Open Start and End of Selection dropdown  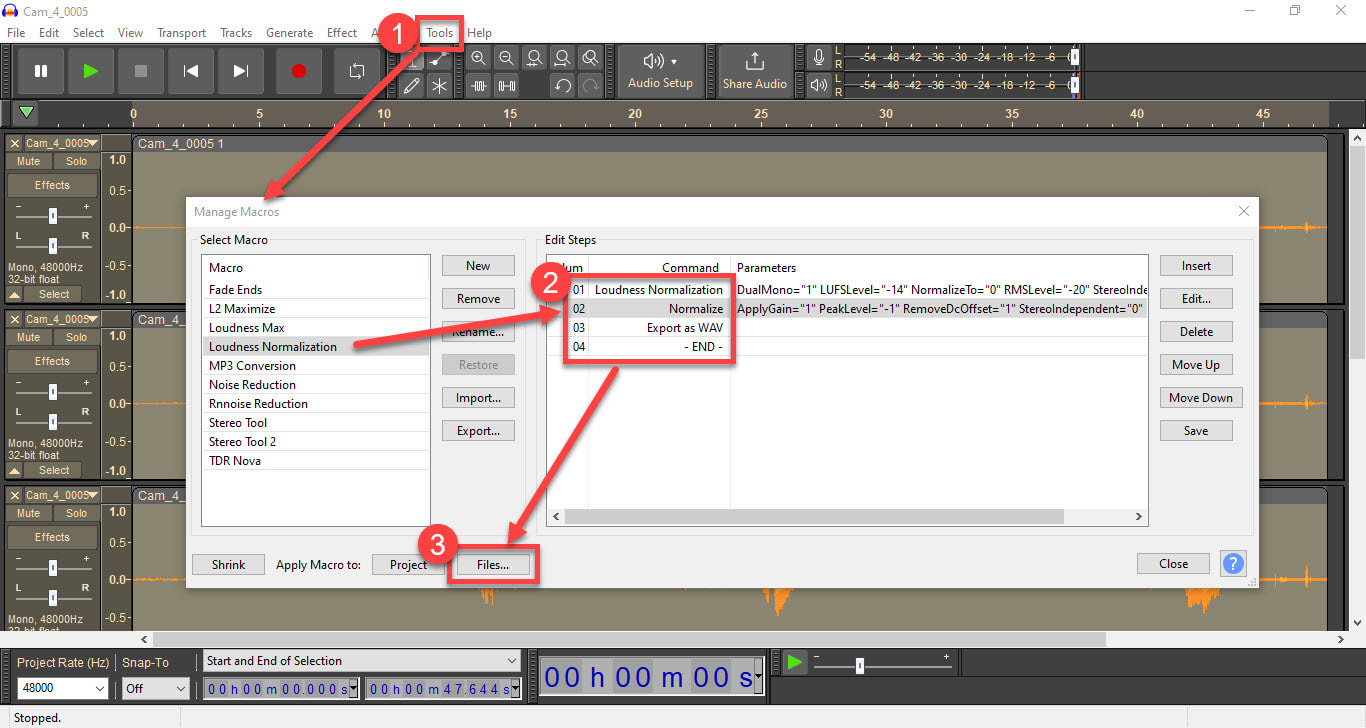[362, 661]
